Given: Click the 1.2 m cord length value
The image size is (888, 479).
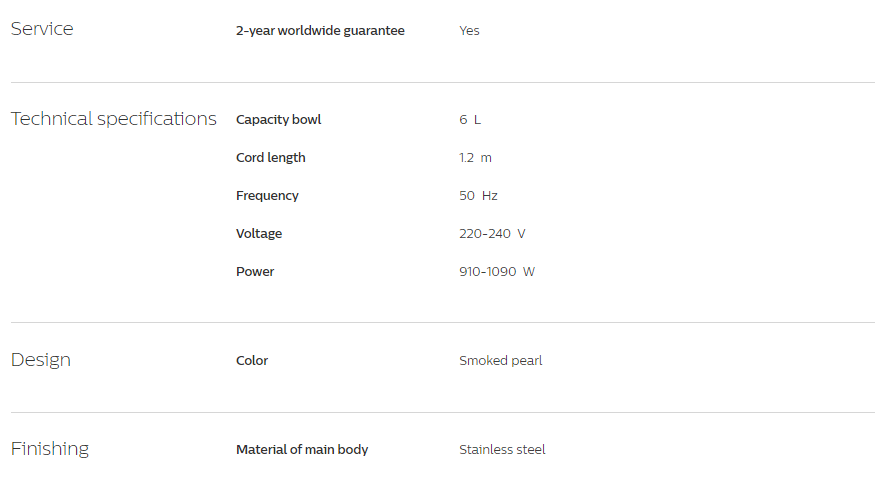Looking at the screenshot, I should point(475,157).
